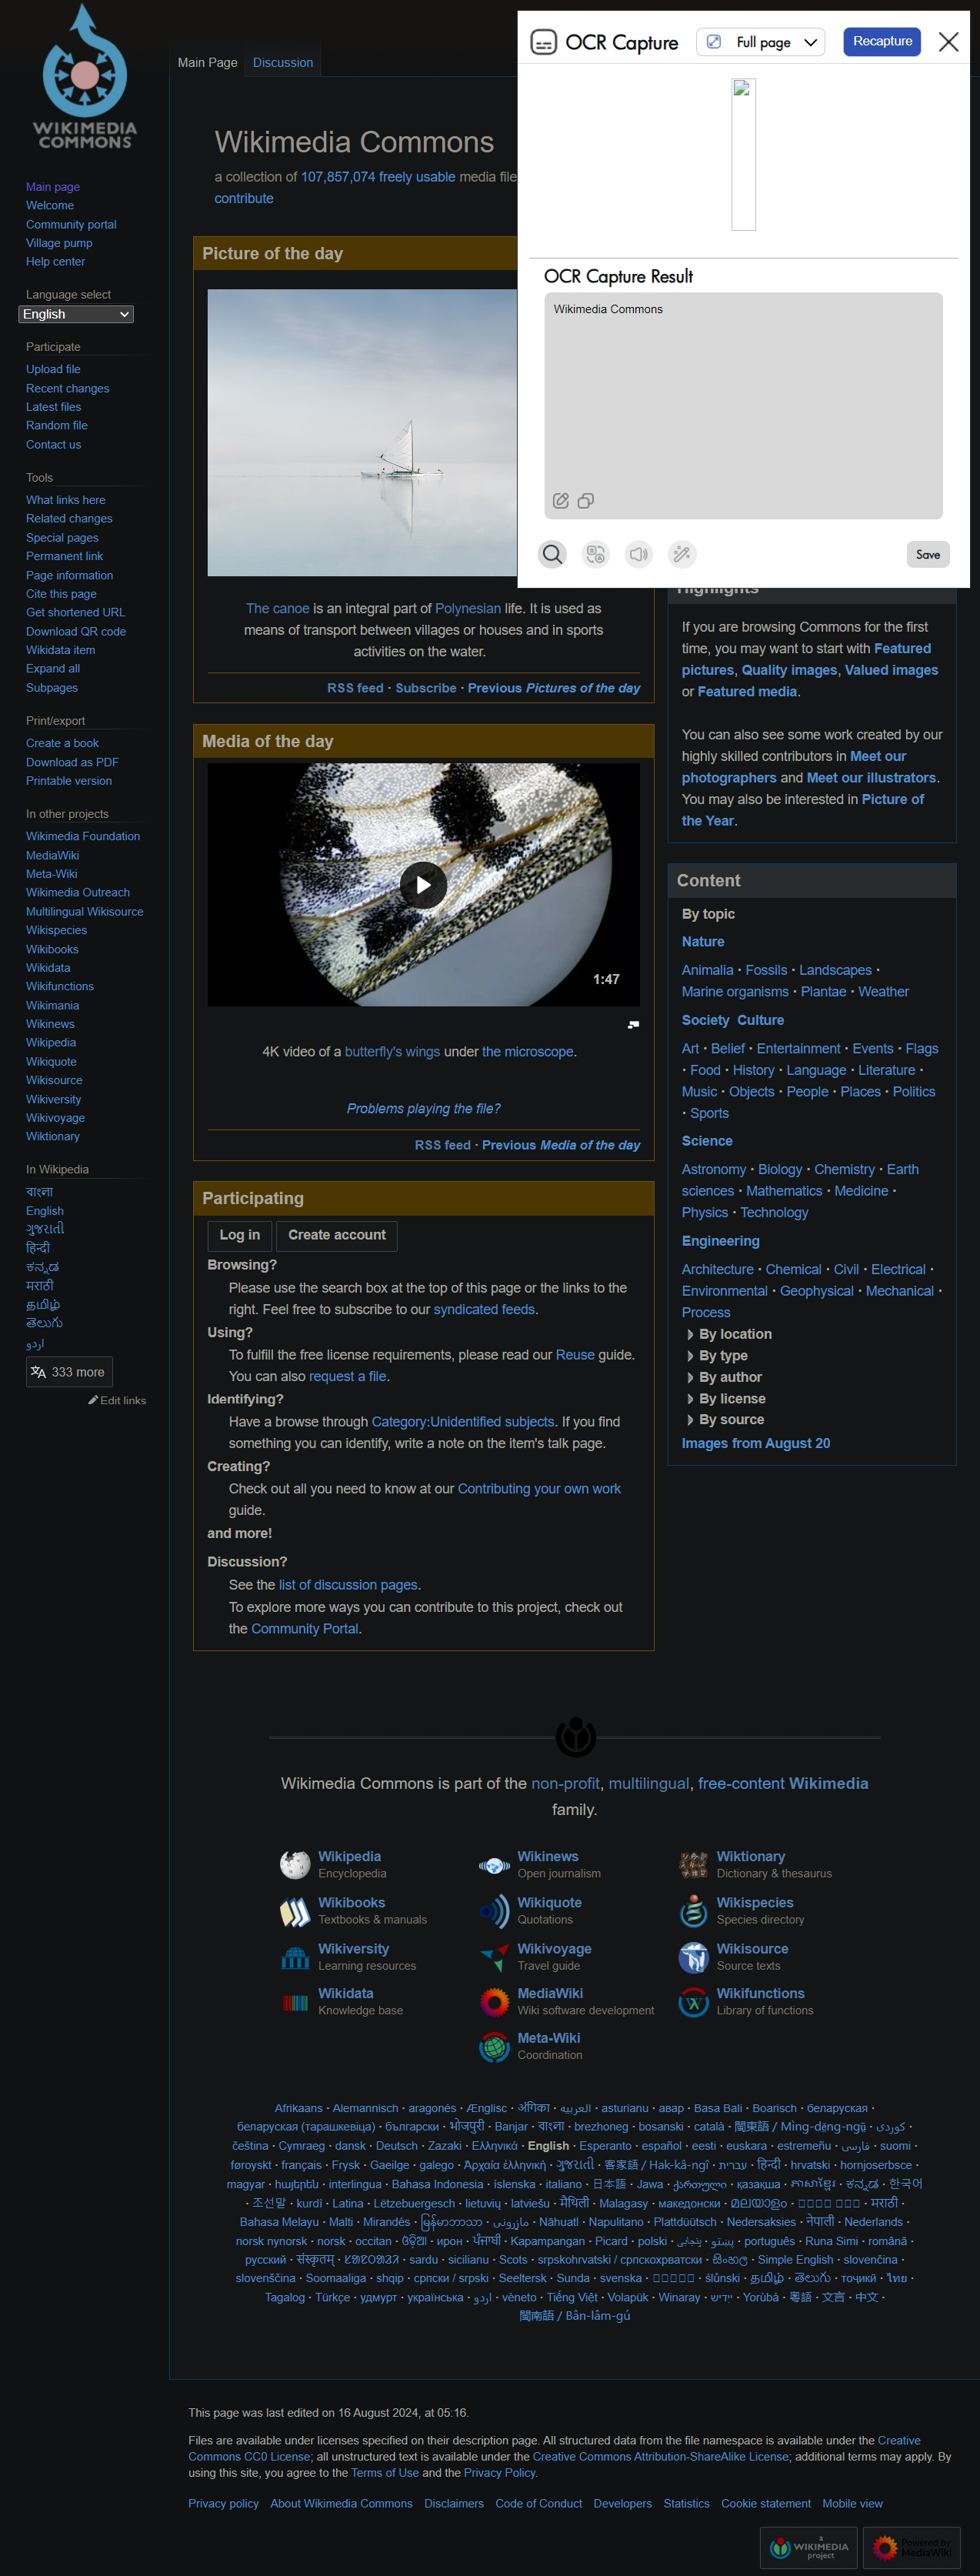
Task: Click Edit links in sidebar
Action: (x=117, y=1401)
